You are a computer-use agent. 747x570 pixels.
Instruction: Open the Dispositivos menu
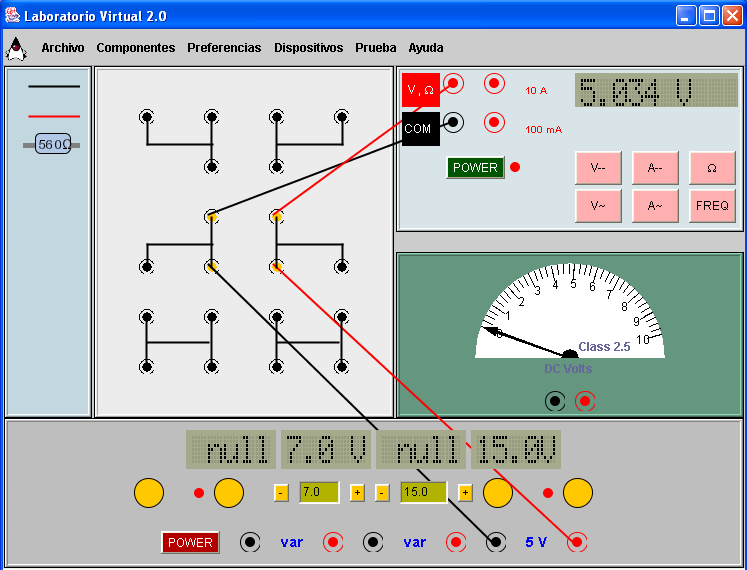click(308, 48)
